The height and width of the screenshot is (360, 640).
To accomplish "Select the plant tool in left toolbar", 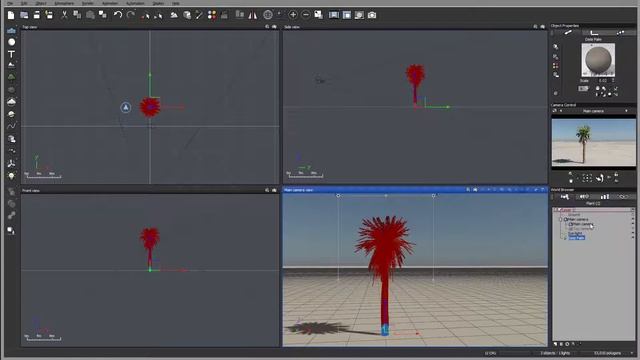I will [x=11, y=77].
